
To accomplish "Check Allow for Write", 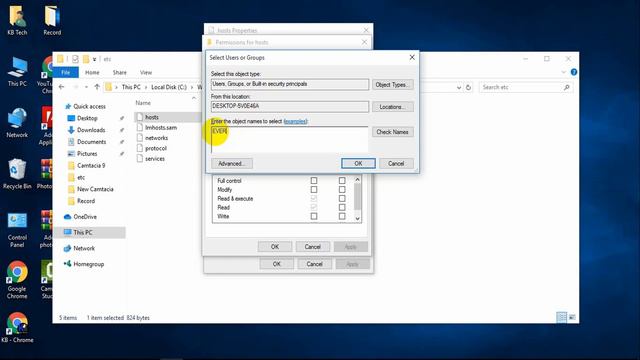I will tap(314, 216).
